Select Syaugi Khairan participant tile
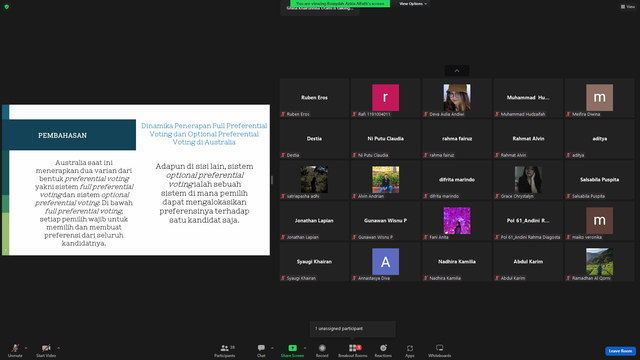Screen dimensions: 640x360 [x=314, y=262]
